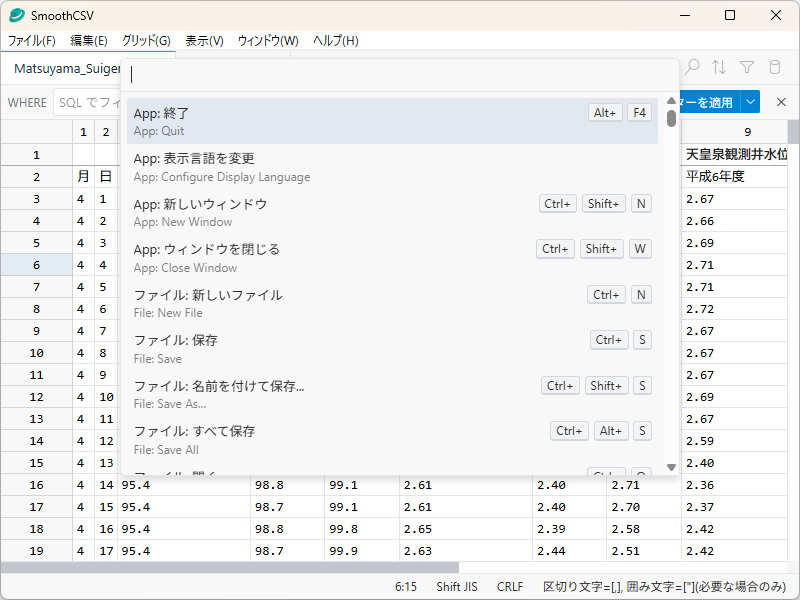Click the database cylinder icon in the toolbar
Viewport: 800px width, 600px height.
coord(774,67)
